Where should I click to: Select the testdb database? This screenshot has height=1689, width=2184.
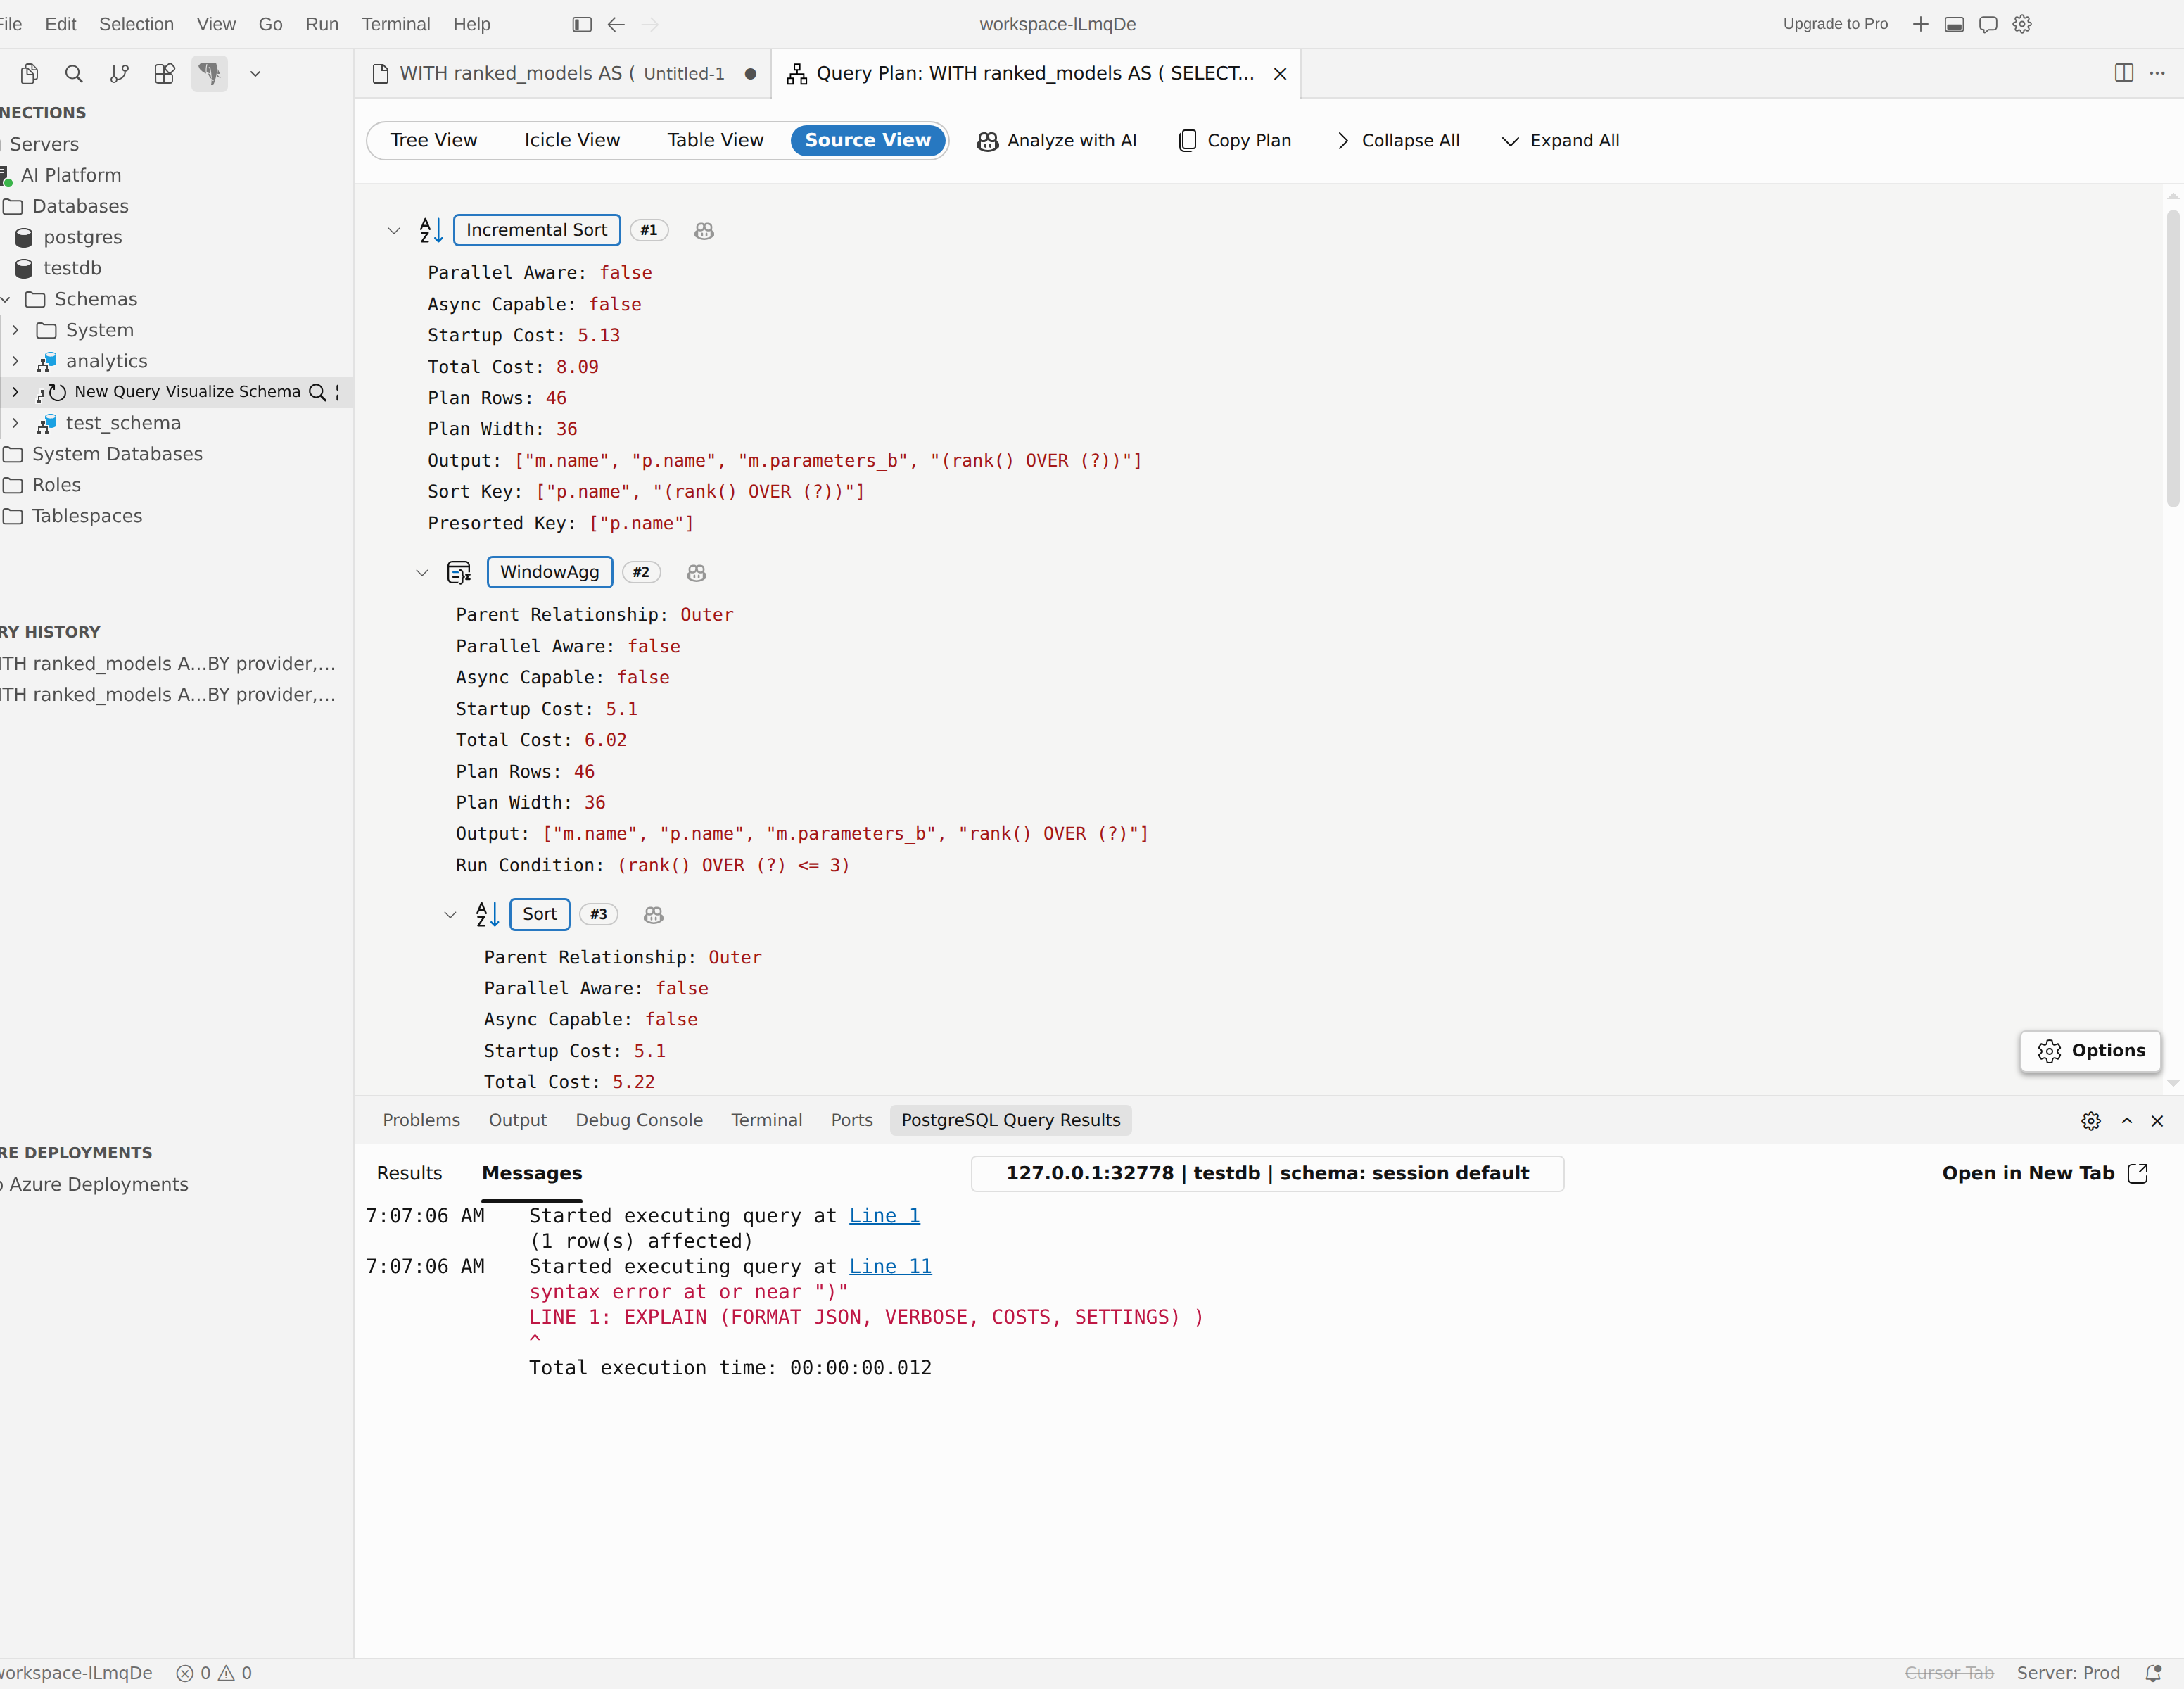pos(72,268)
